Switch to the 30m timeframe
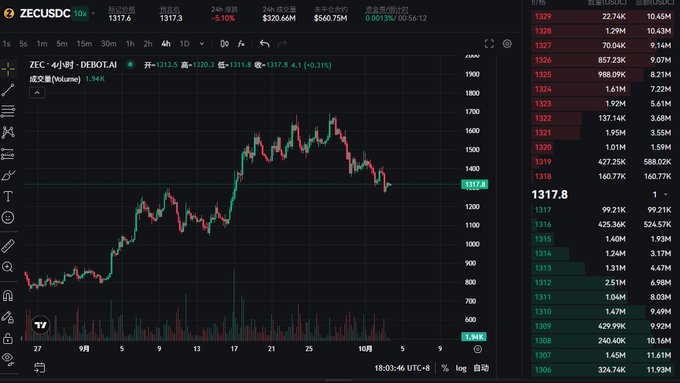This screenshot has height=383, width=680. (108, 44)
